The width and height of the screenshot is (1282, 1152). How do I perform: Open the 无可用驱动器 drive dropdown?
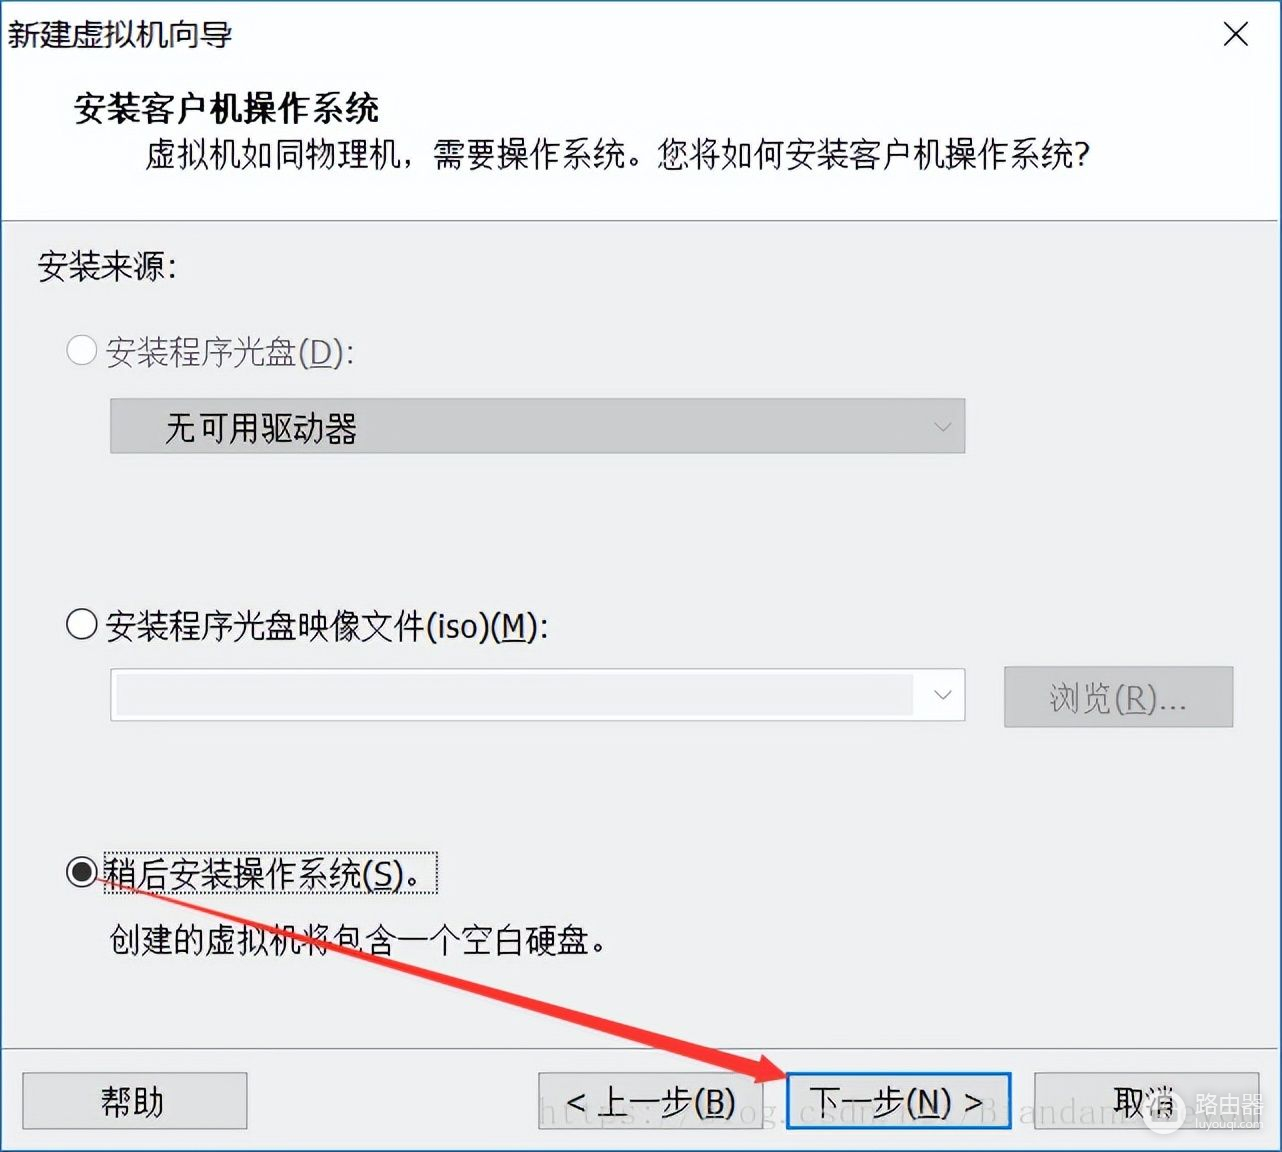point(537,427)
